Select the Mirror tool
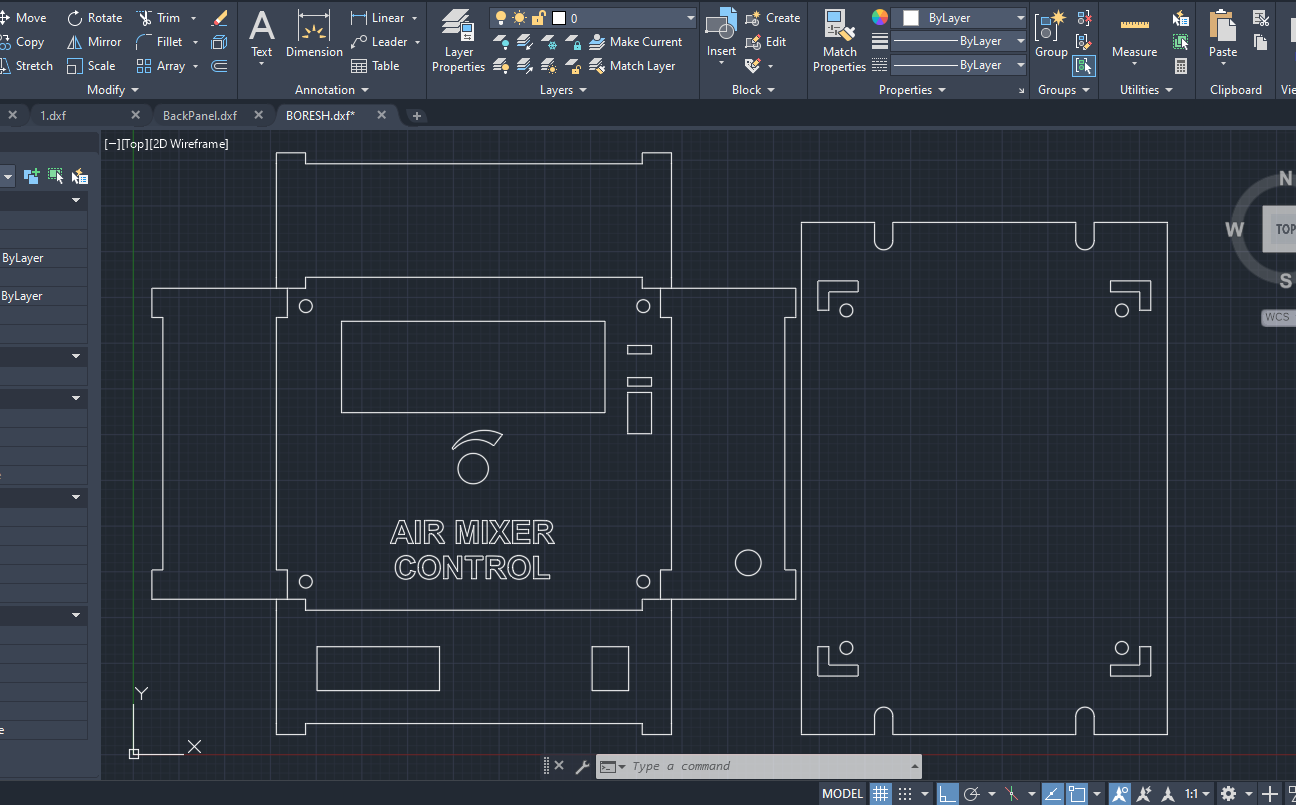The height and width of the screenshot is (805, 1296). click(94, 42)
